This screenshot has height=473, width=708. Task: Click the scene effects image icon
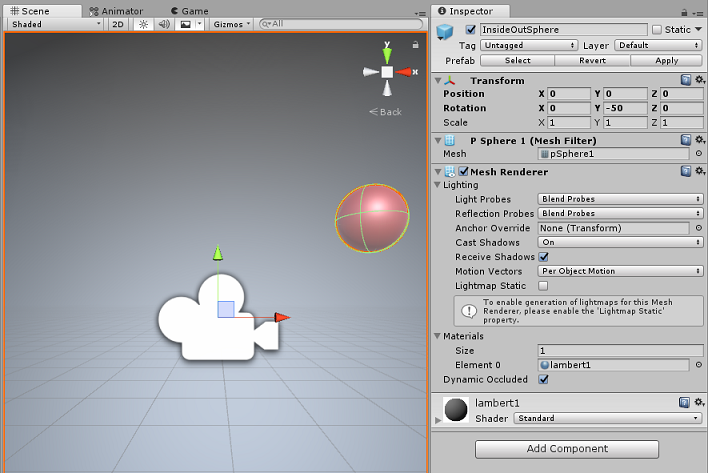pos(185,24)
